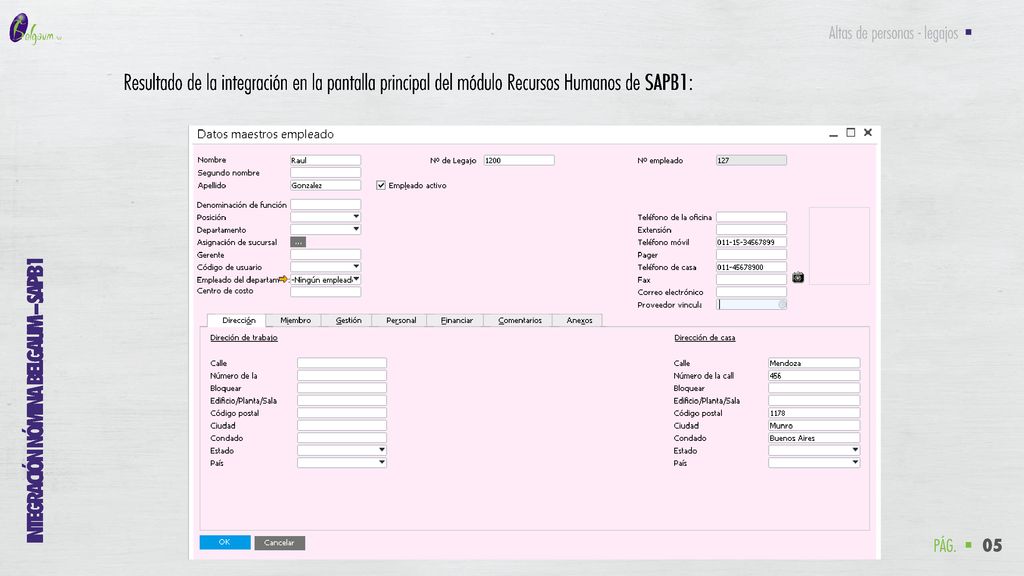Screen dimensions: 1024x576
Task: Click the Nombre field containing Raul
Action: (325, 160)
